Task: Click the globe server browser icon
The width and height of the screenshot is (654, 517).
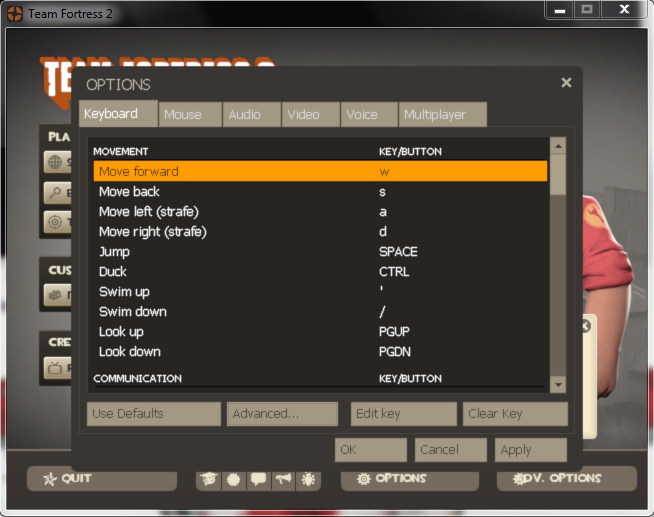Action: 55,162
